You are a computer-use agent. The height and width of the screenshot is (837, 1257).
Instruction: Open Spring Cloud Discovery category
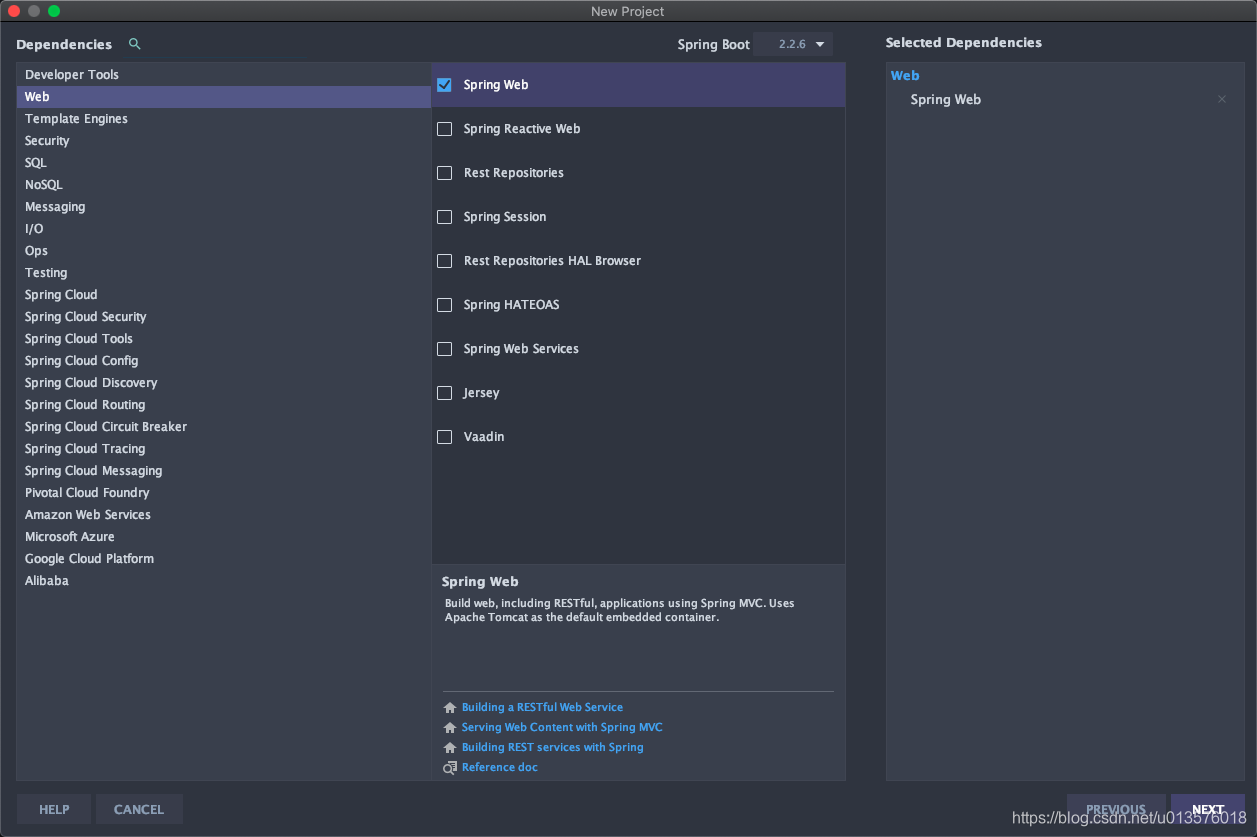[x=223, y=383]
